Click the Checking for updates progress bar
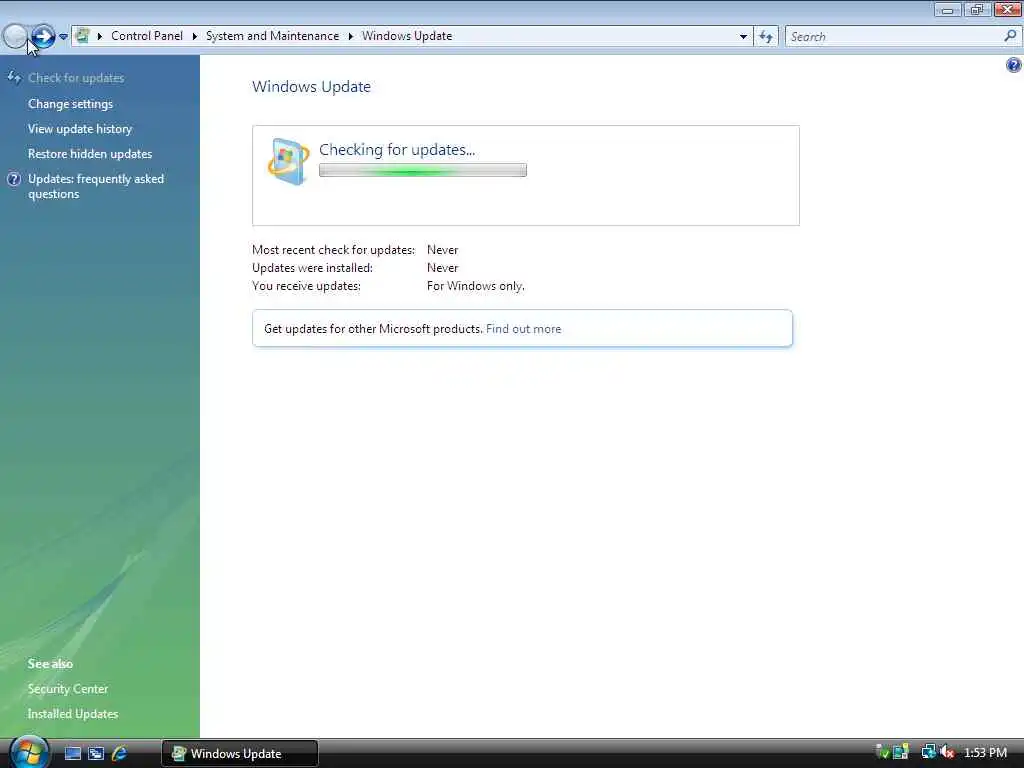Screen dimensions: 1024x768 [423, 170]
